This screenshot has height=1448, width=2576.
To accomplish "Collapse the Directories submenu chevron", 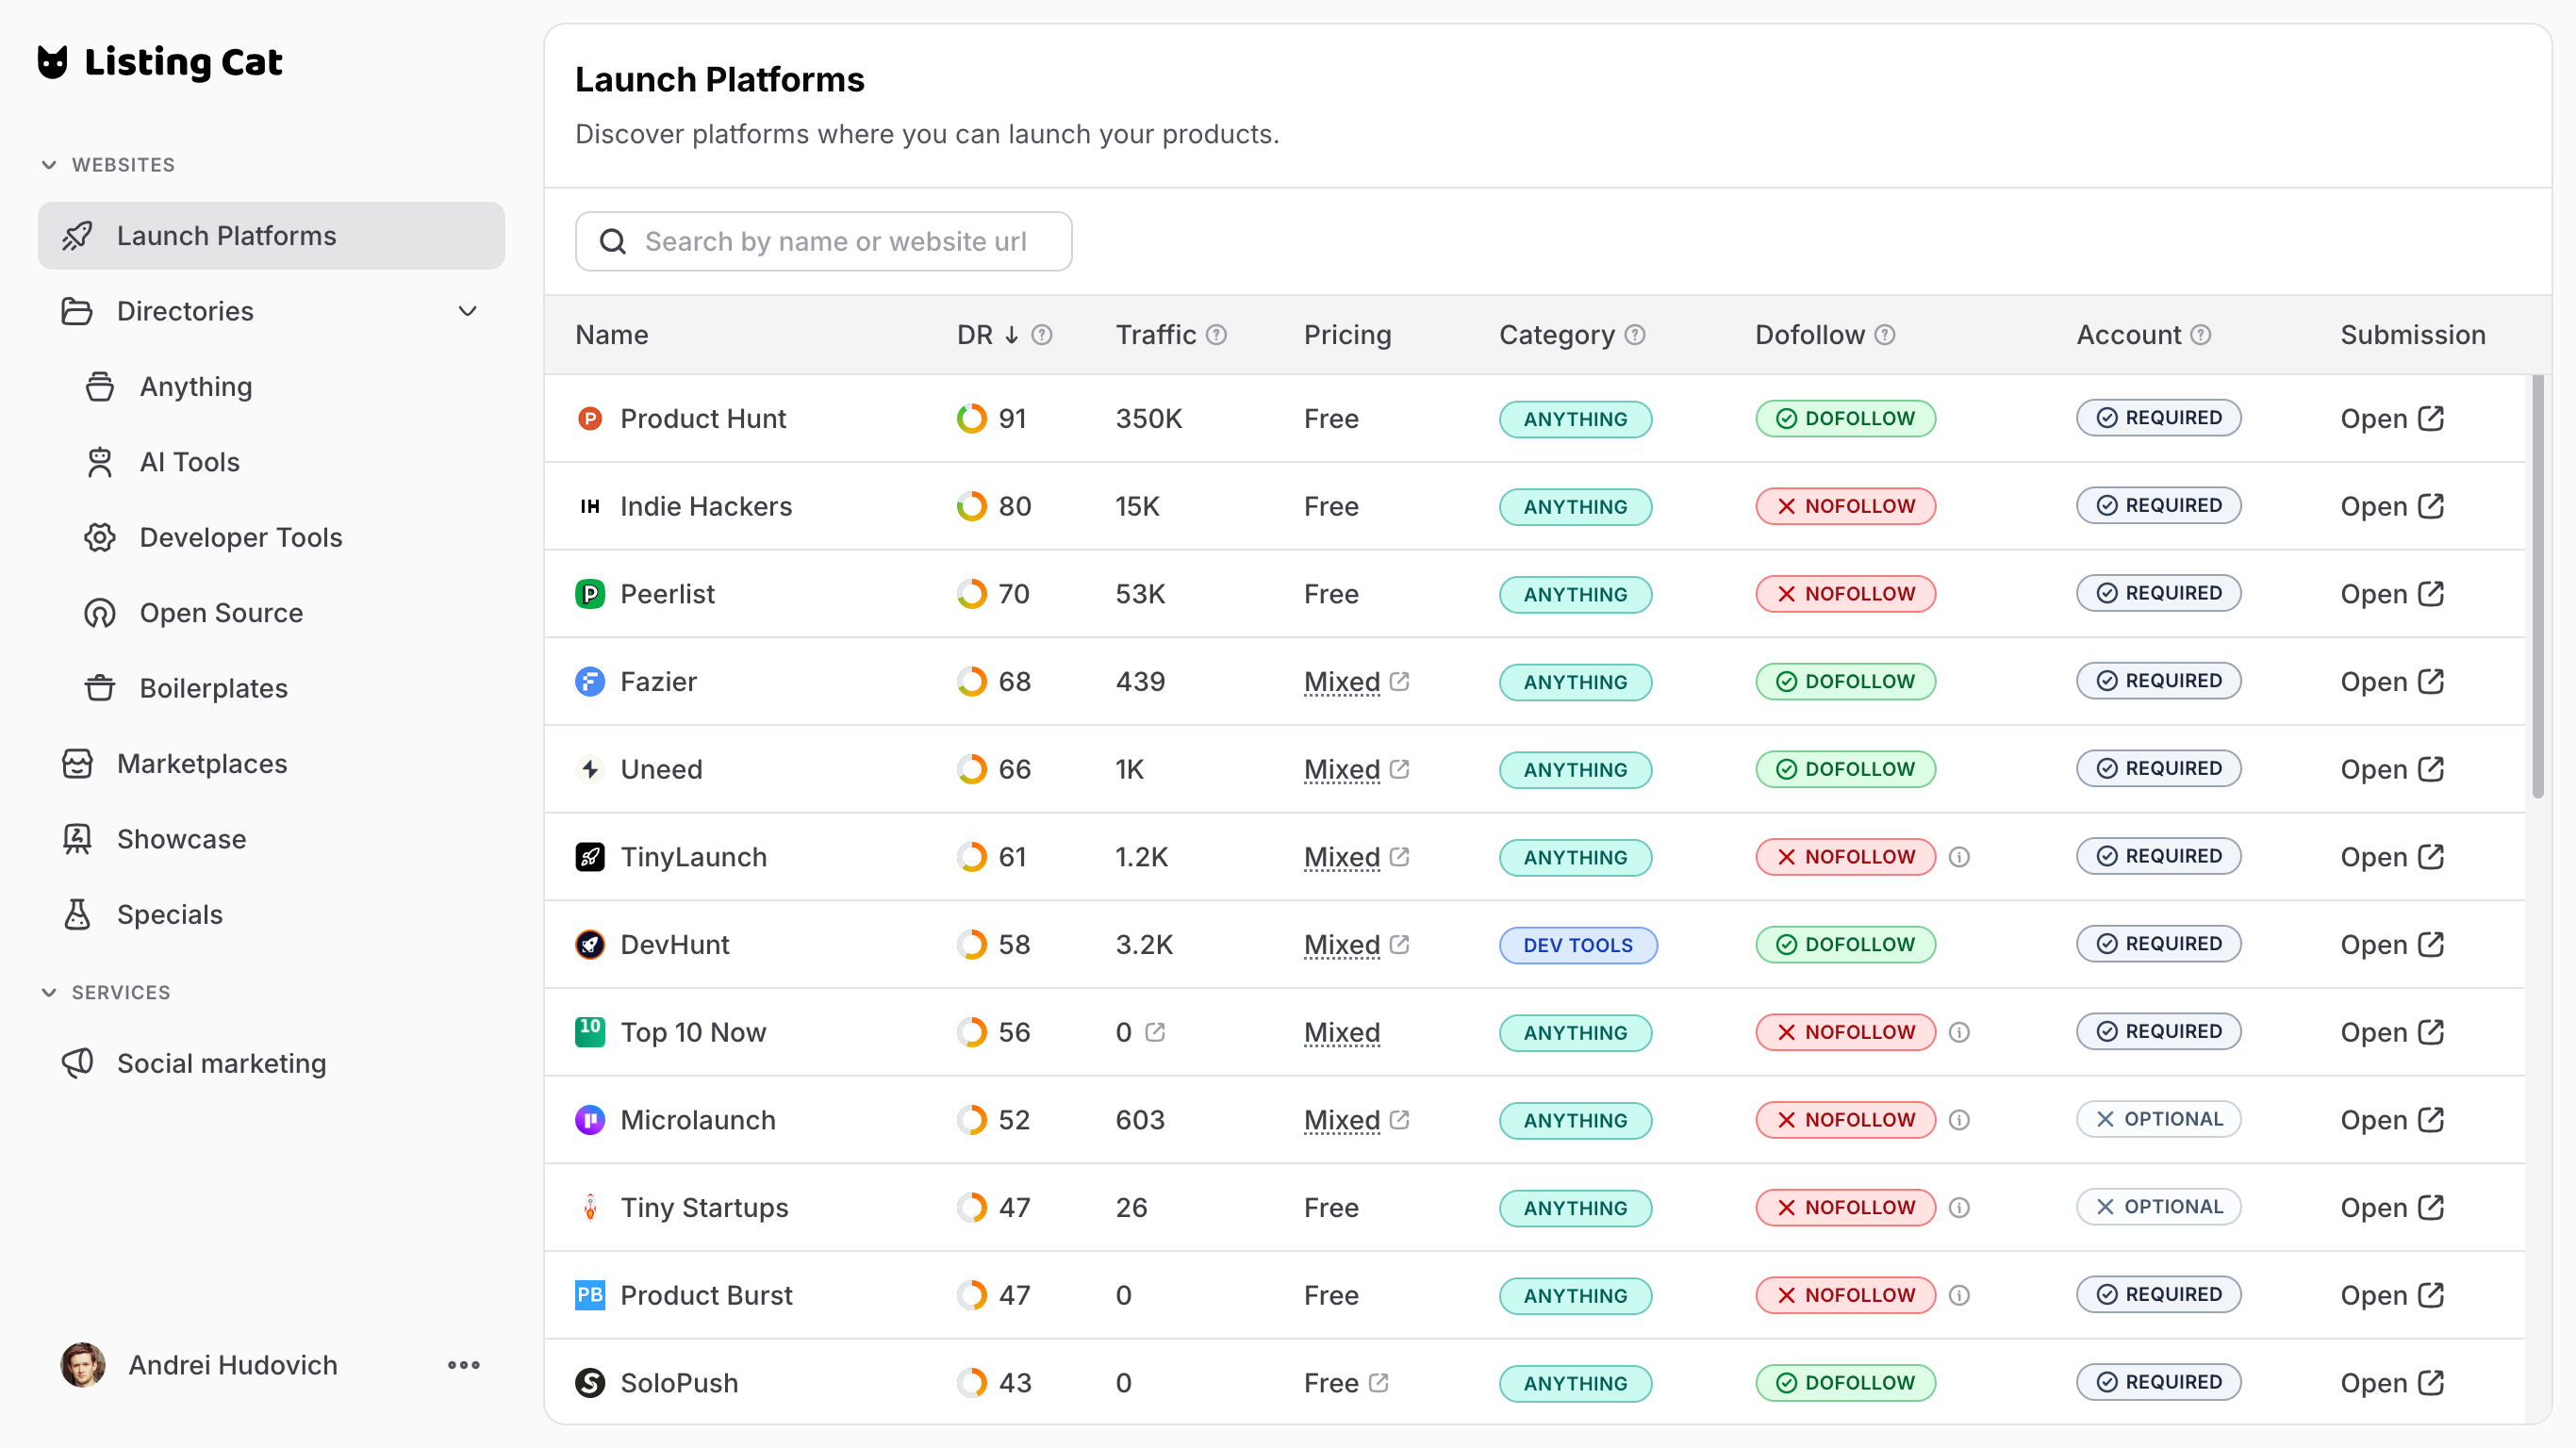I will (467, 311).
